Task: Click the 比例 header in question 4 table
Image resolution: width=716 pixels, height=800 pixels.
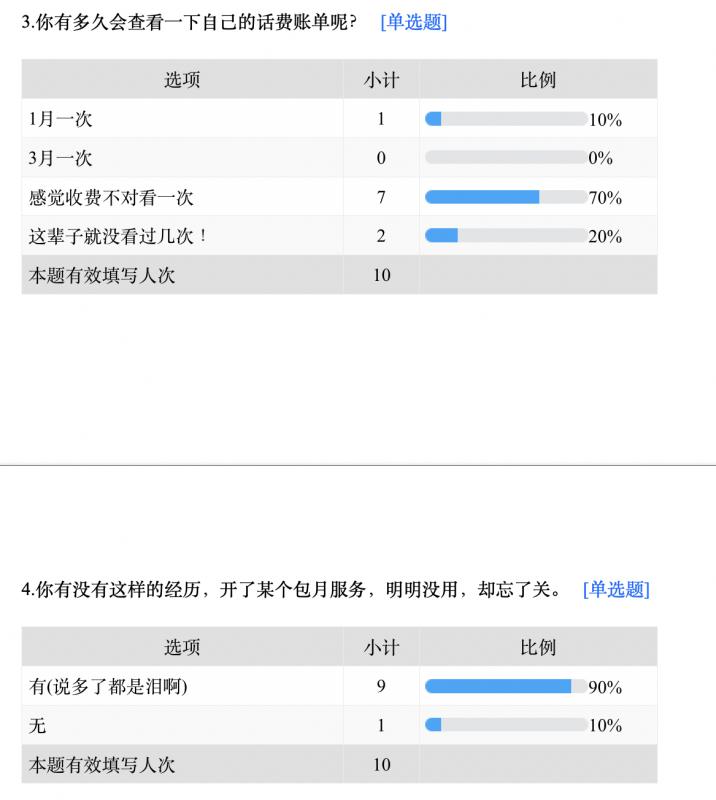Action: tap(538, 647)
